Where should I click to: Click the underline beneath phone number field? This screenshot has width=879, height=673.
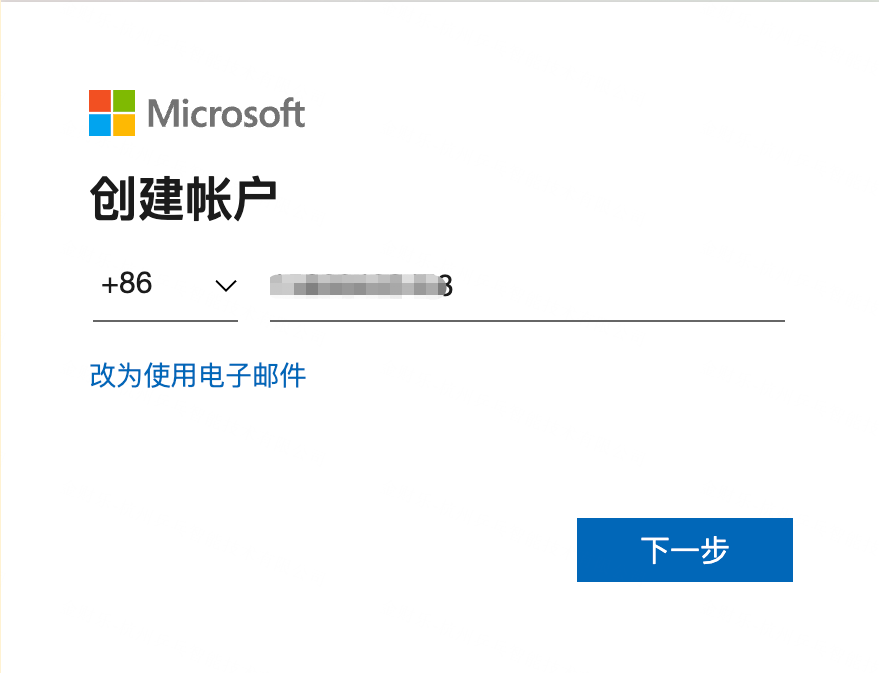[527, 321]
